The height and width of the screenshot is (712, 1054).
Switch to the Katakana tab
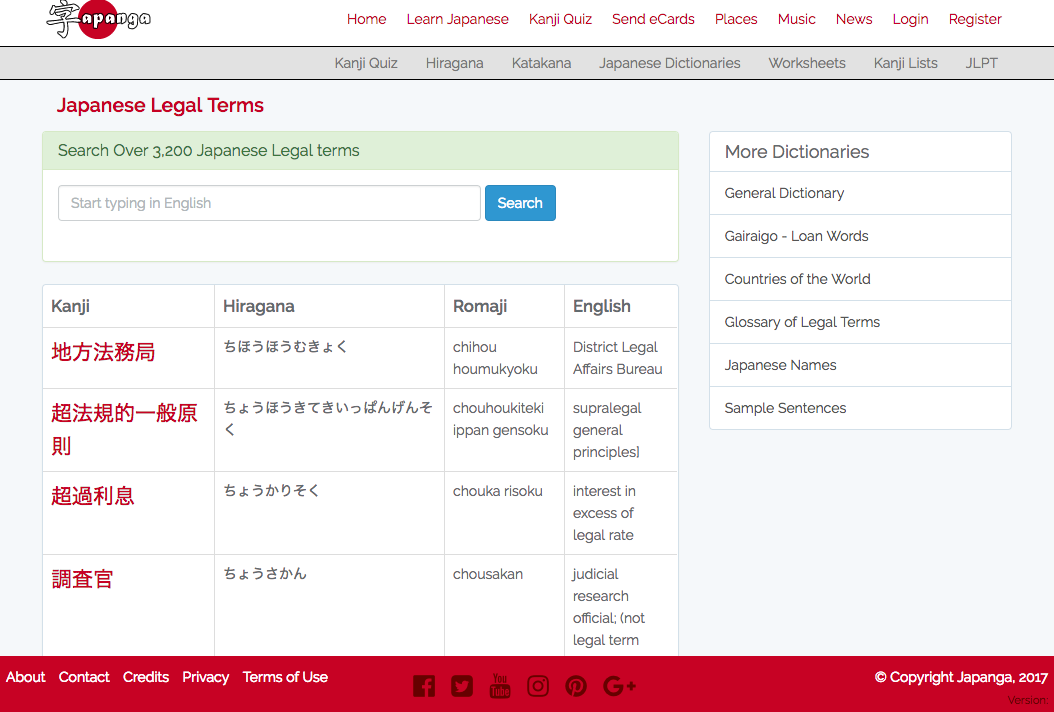point(541,63)
